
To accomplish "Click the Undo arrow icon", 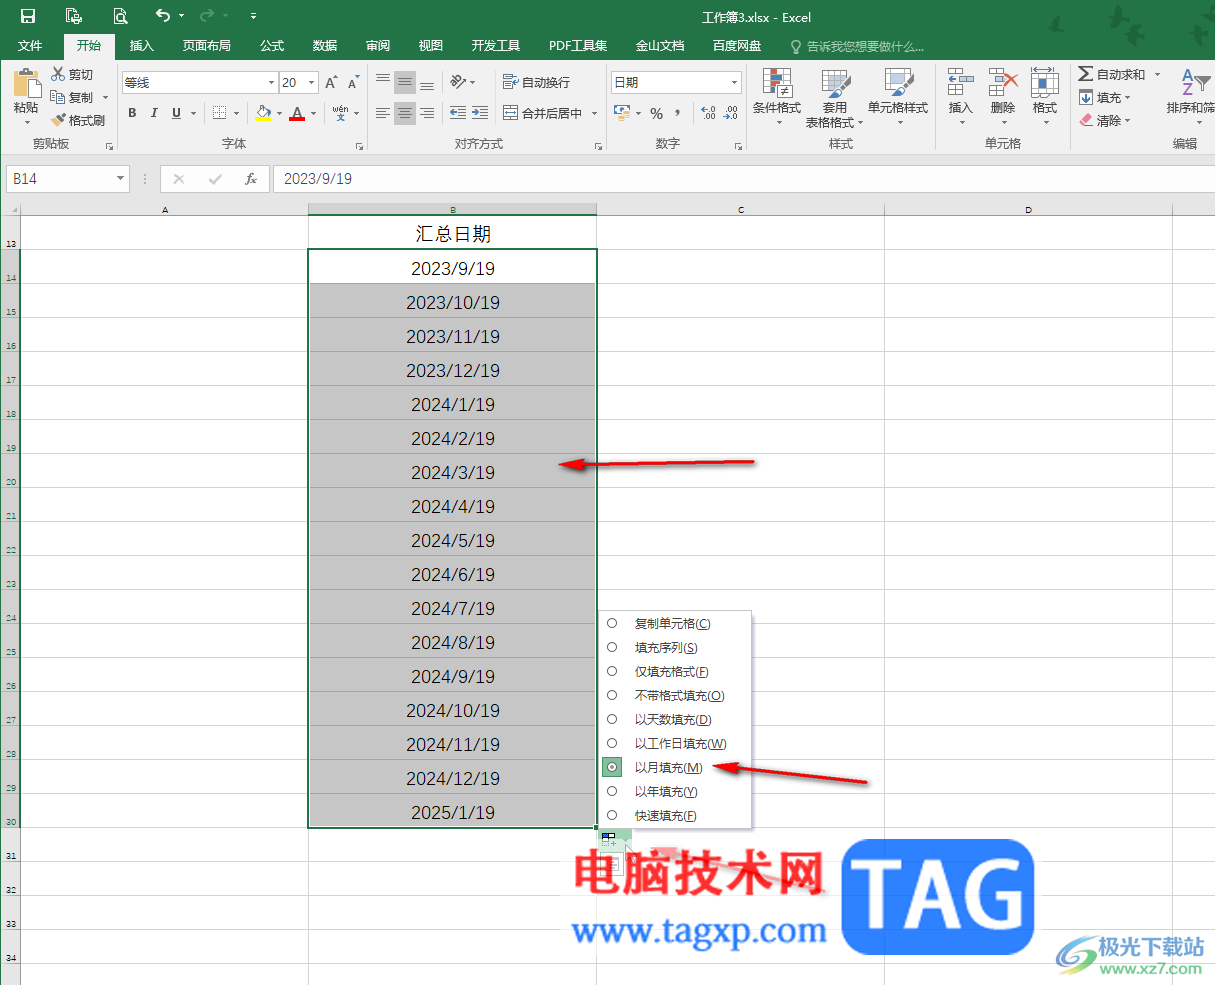I will coord(163,16).
